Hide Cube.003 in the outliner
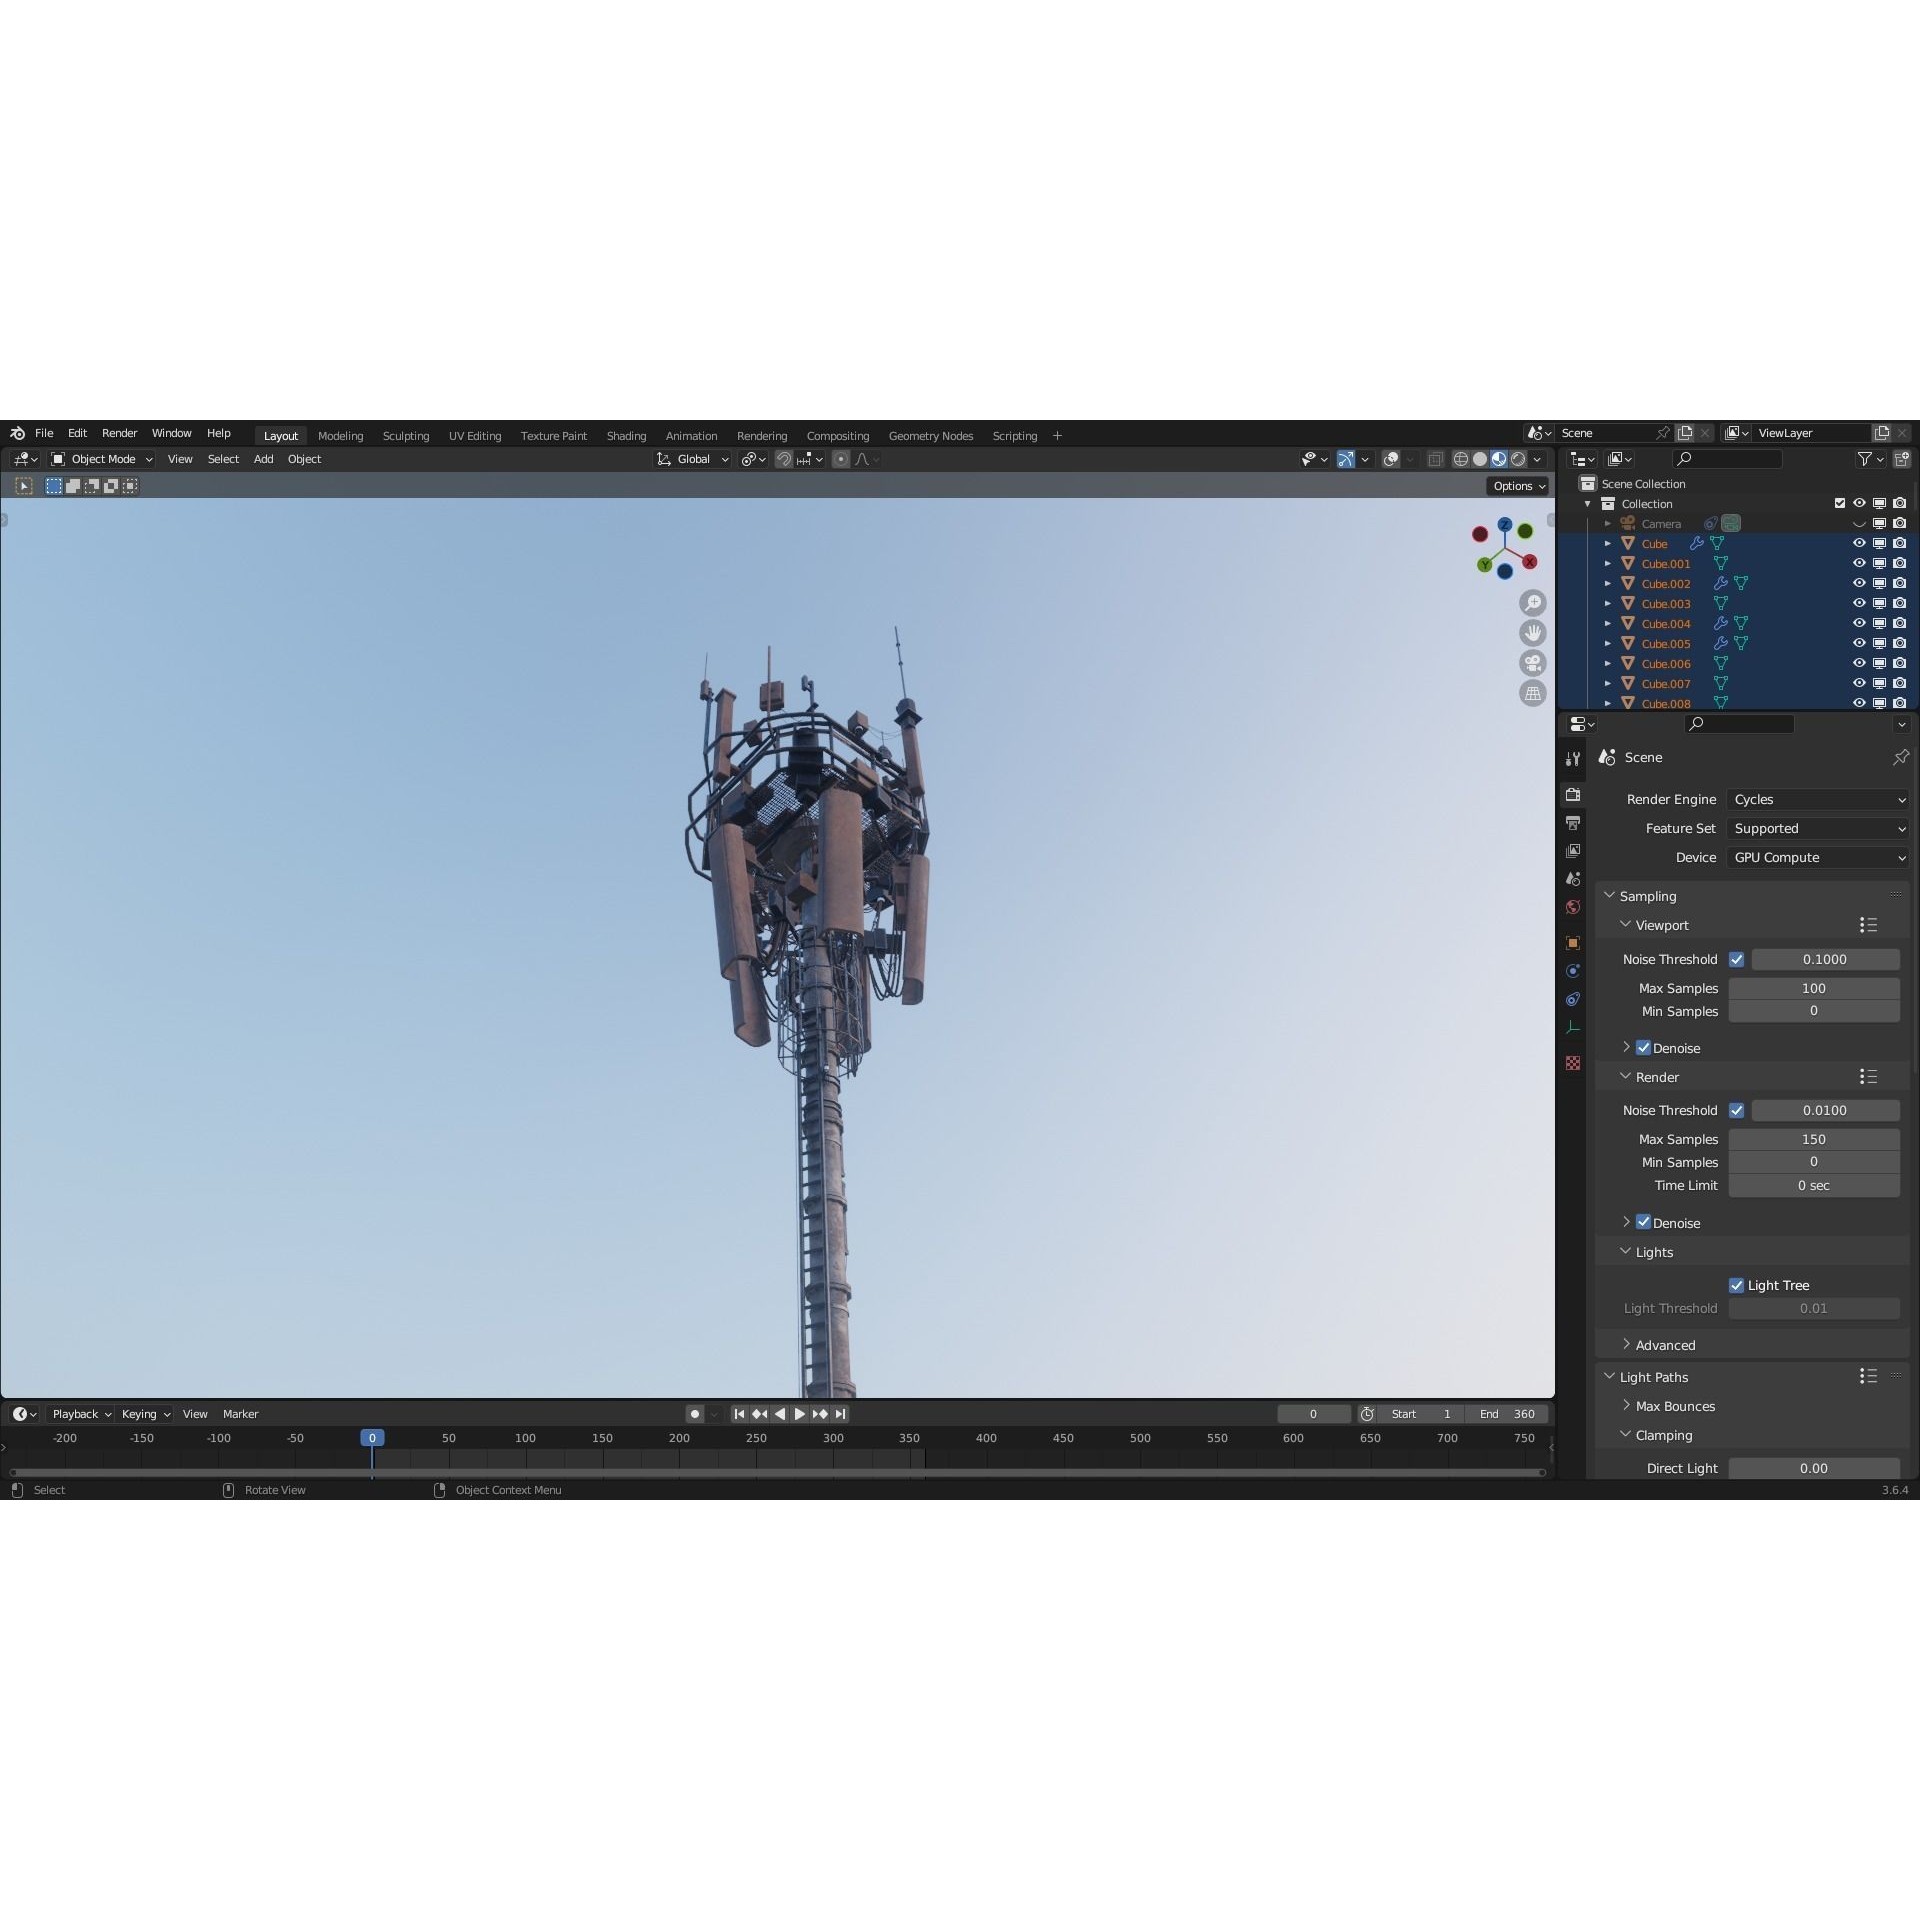Image resolution: width=1920 pixels, height=1920 pixels. [1859, 603]
